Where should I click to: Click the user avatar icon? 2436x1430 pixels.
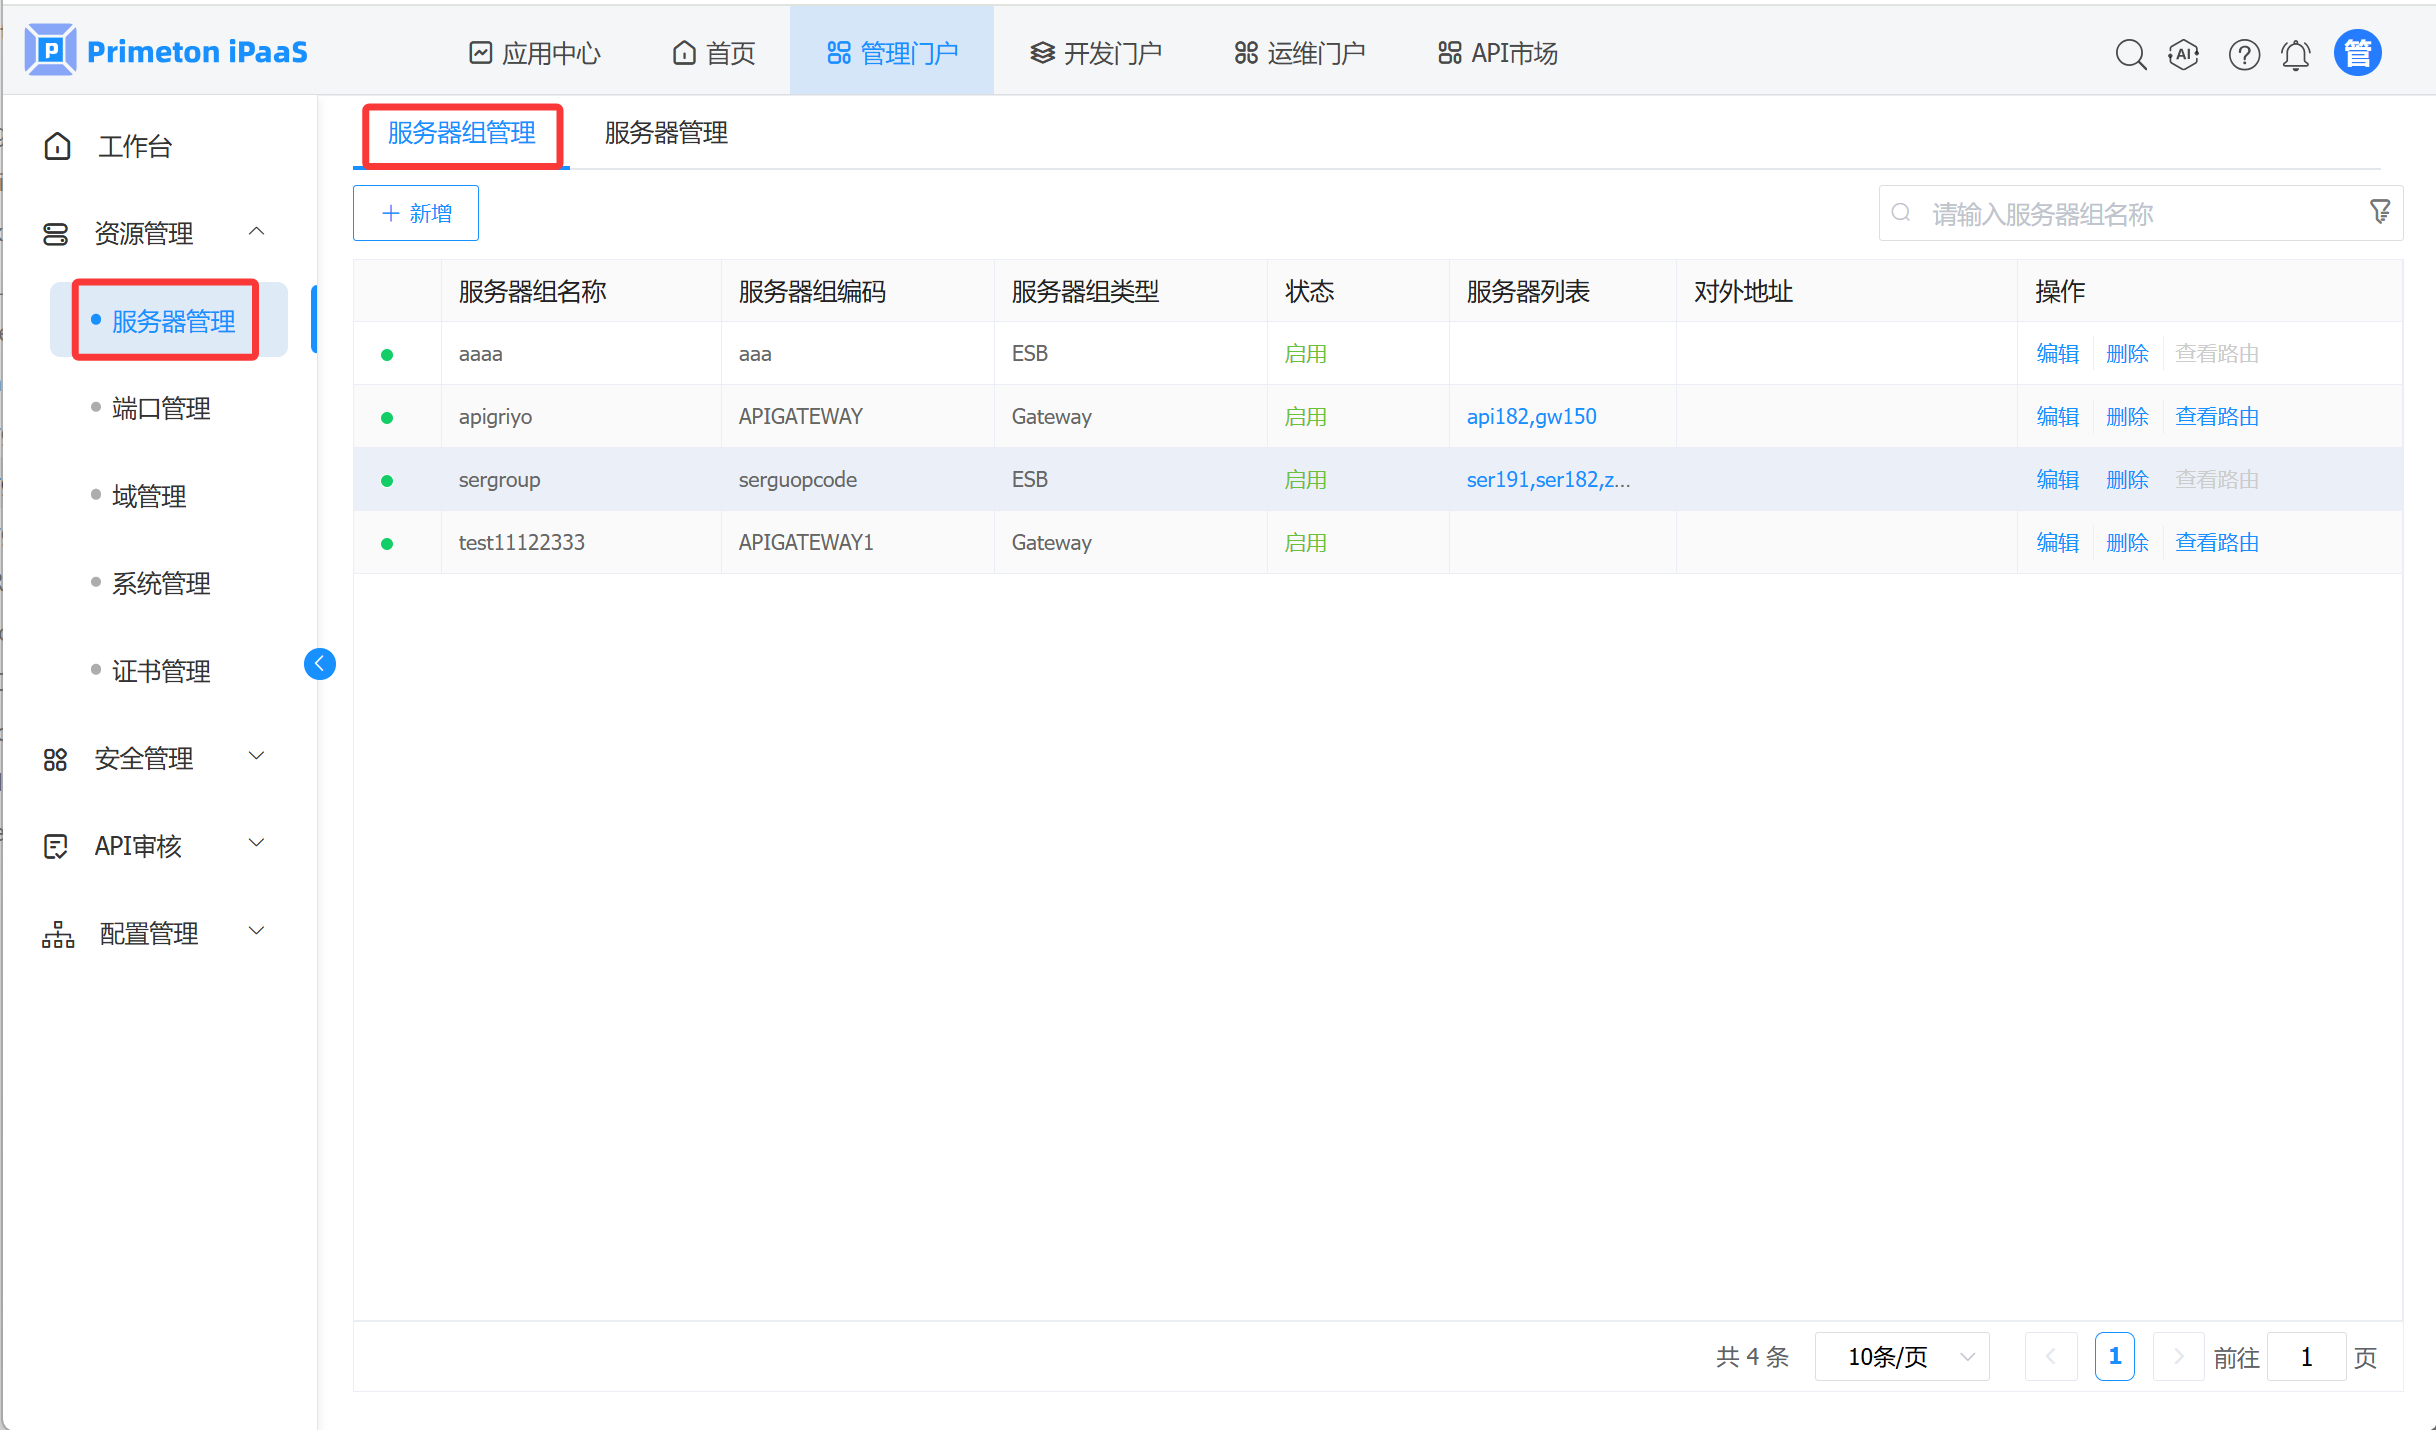click(2357, 53)
